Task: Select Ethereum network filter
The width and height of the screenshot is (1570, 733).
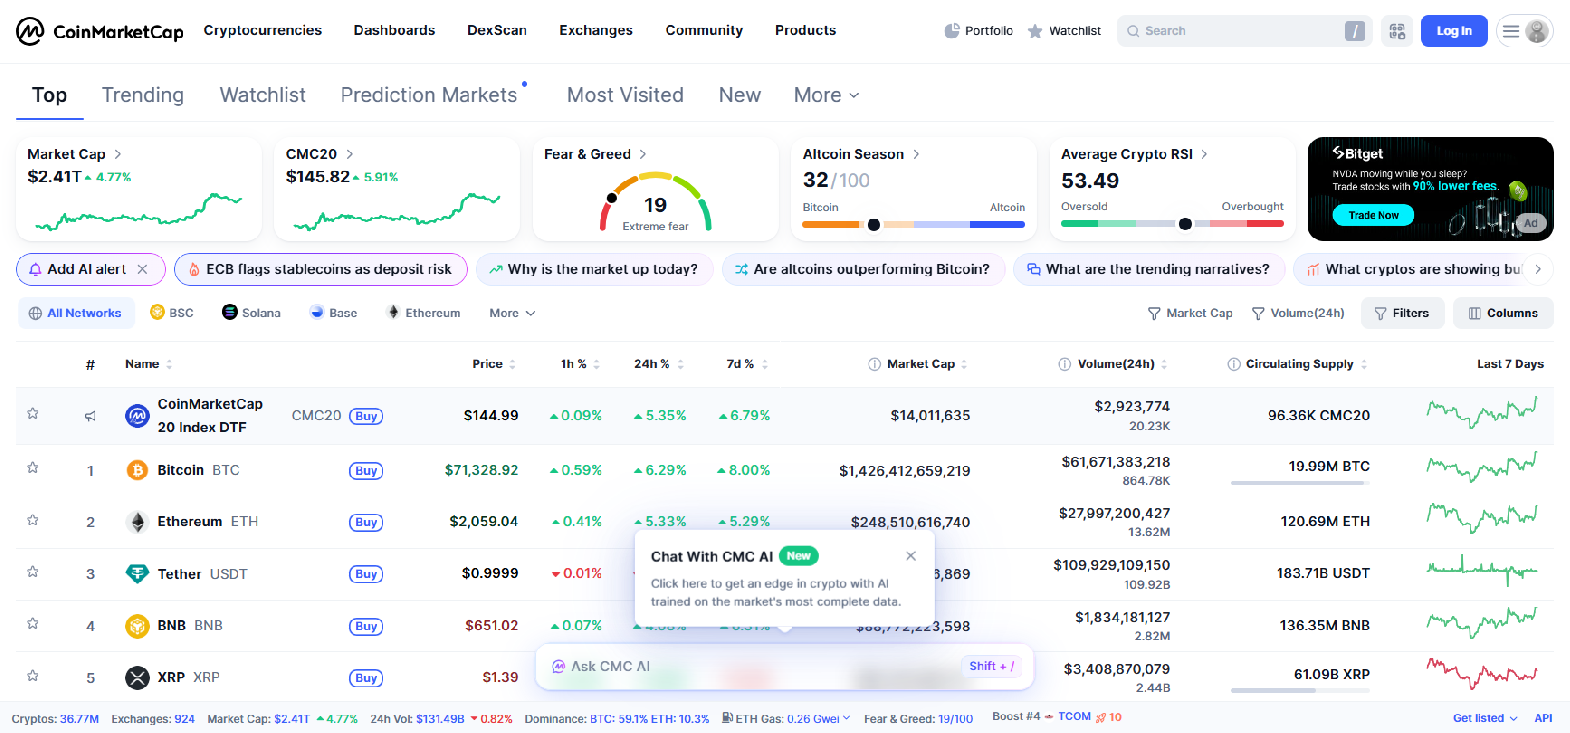Action: (x=424, y=313)
